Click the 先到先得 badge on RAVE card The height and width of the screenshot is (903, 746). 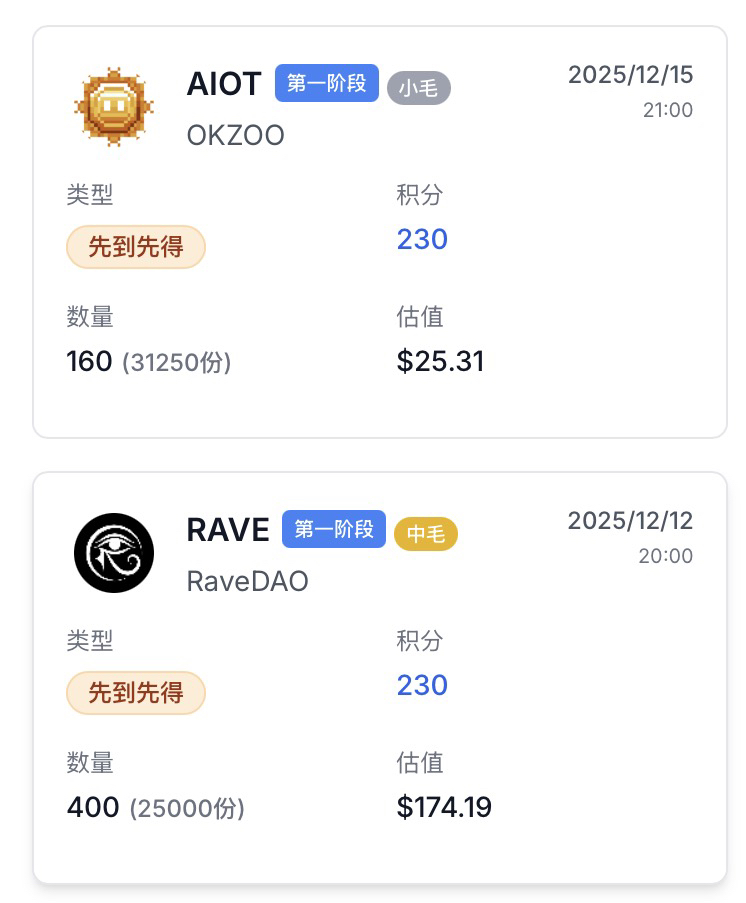[136, 693]
